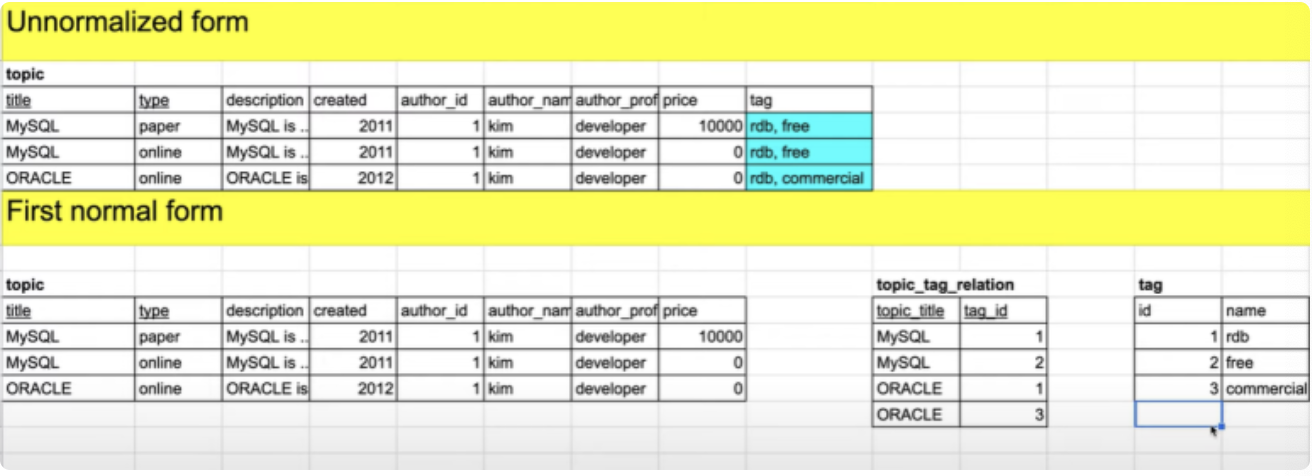Select the "free" name cell in tag table
The height and width of the screenshot is (476, 1312).
(x=1265, y=363)
